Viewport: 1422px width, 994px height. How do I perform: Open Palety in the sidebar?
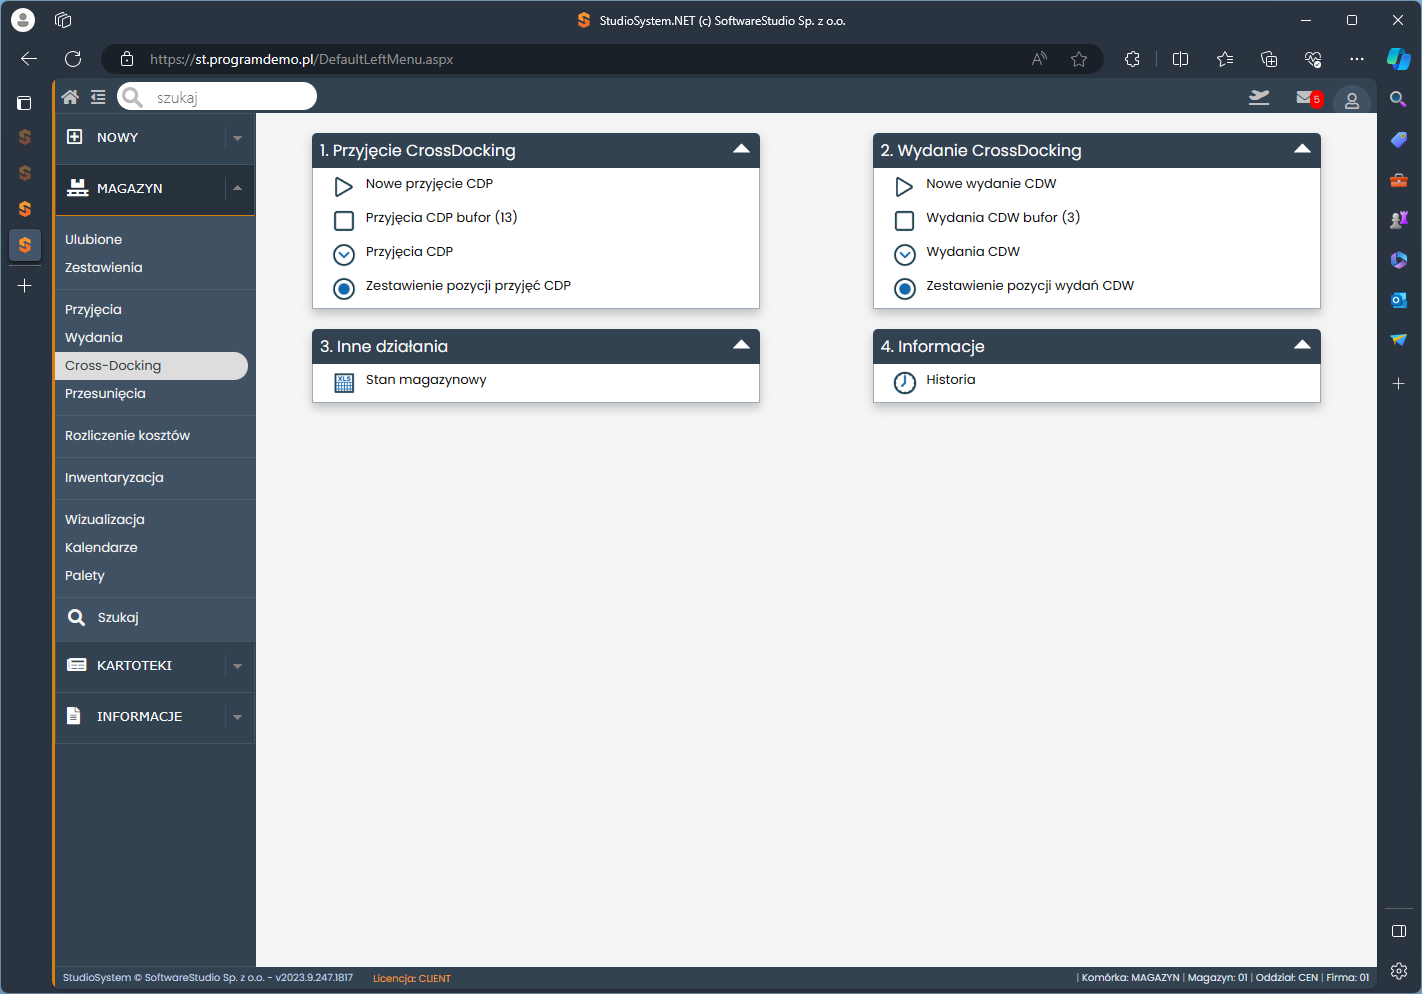pos(85,576)
